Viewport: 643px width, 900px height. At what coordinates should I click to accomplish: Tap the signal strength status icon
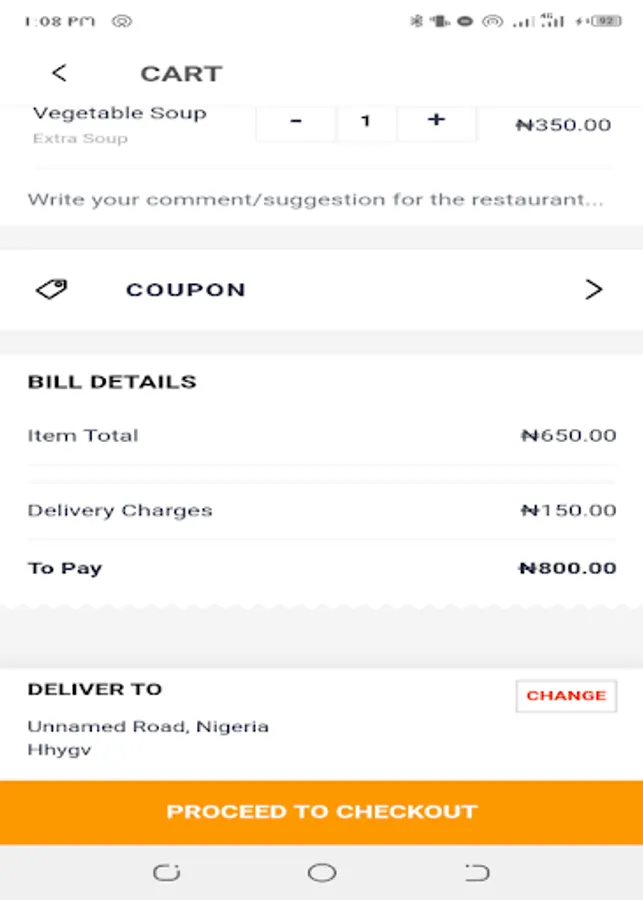click(522, 21)
